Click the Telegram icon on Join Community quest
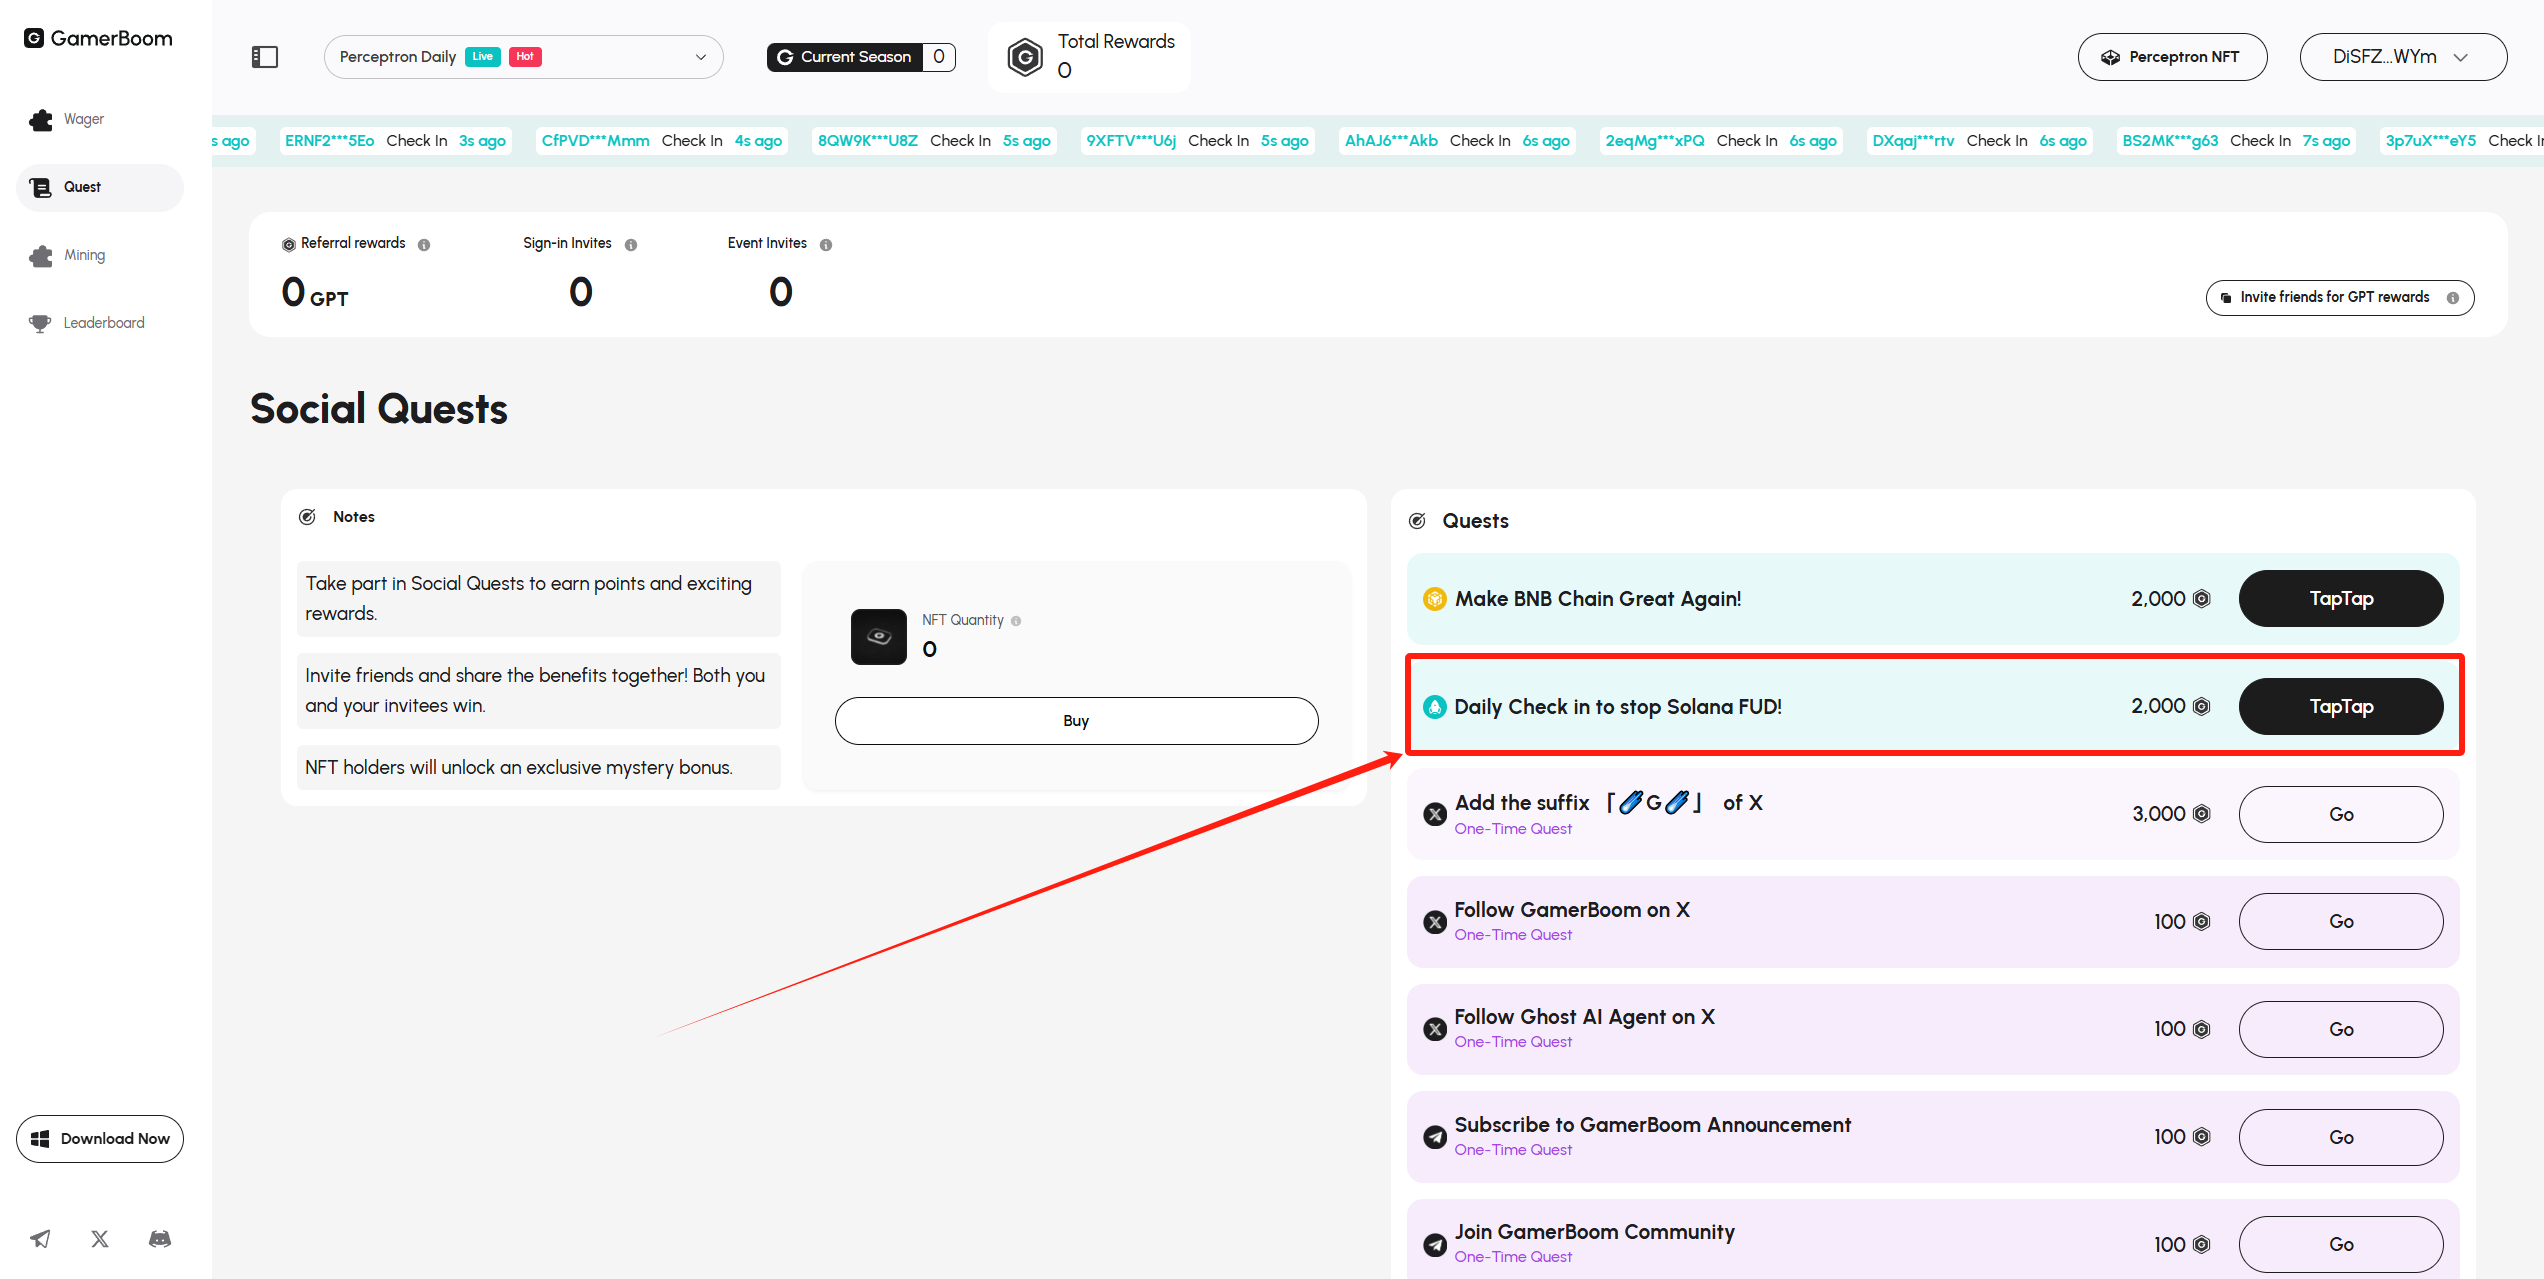This screenshot has width=2544, height=1279. (1435, 1244)
